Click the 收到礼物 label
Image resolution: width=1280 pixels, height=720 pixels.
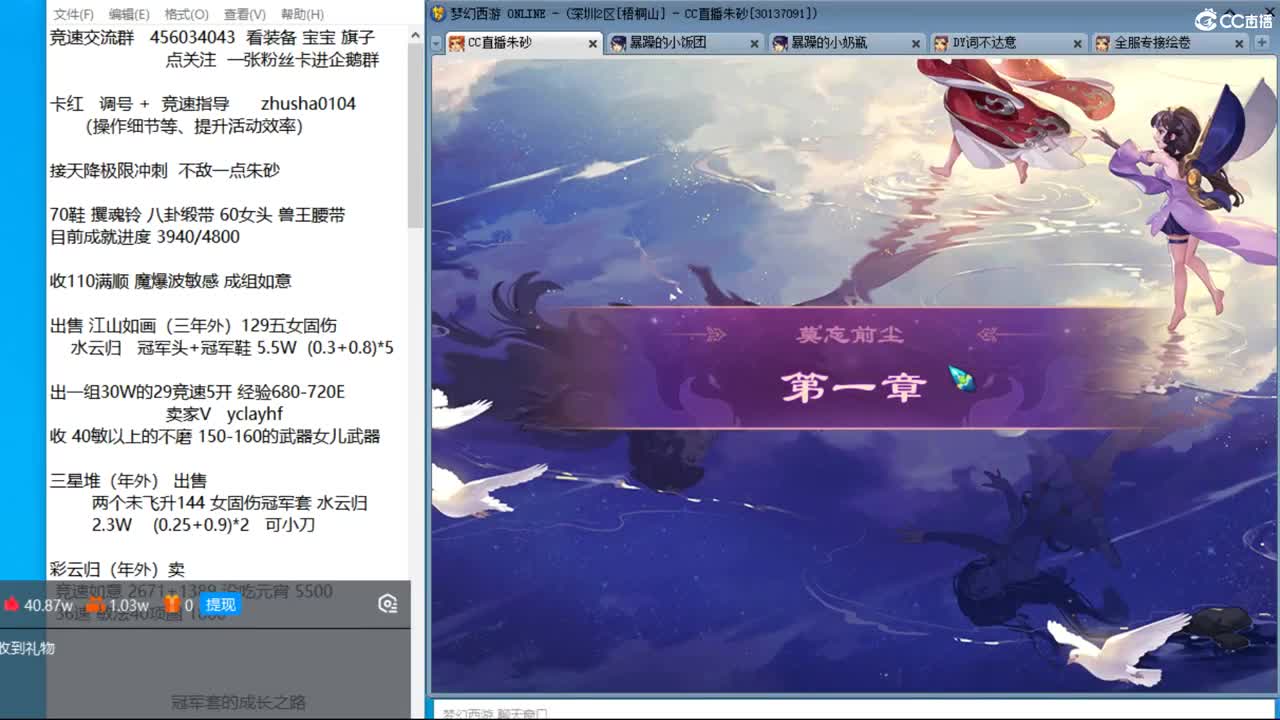click(x=27, y=648)
